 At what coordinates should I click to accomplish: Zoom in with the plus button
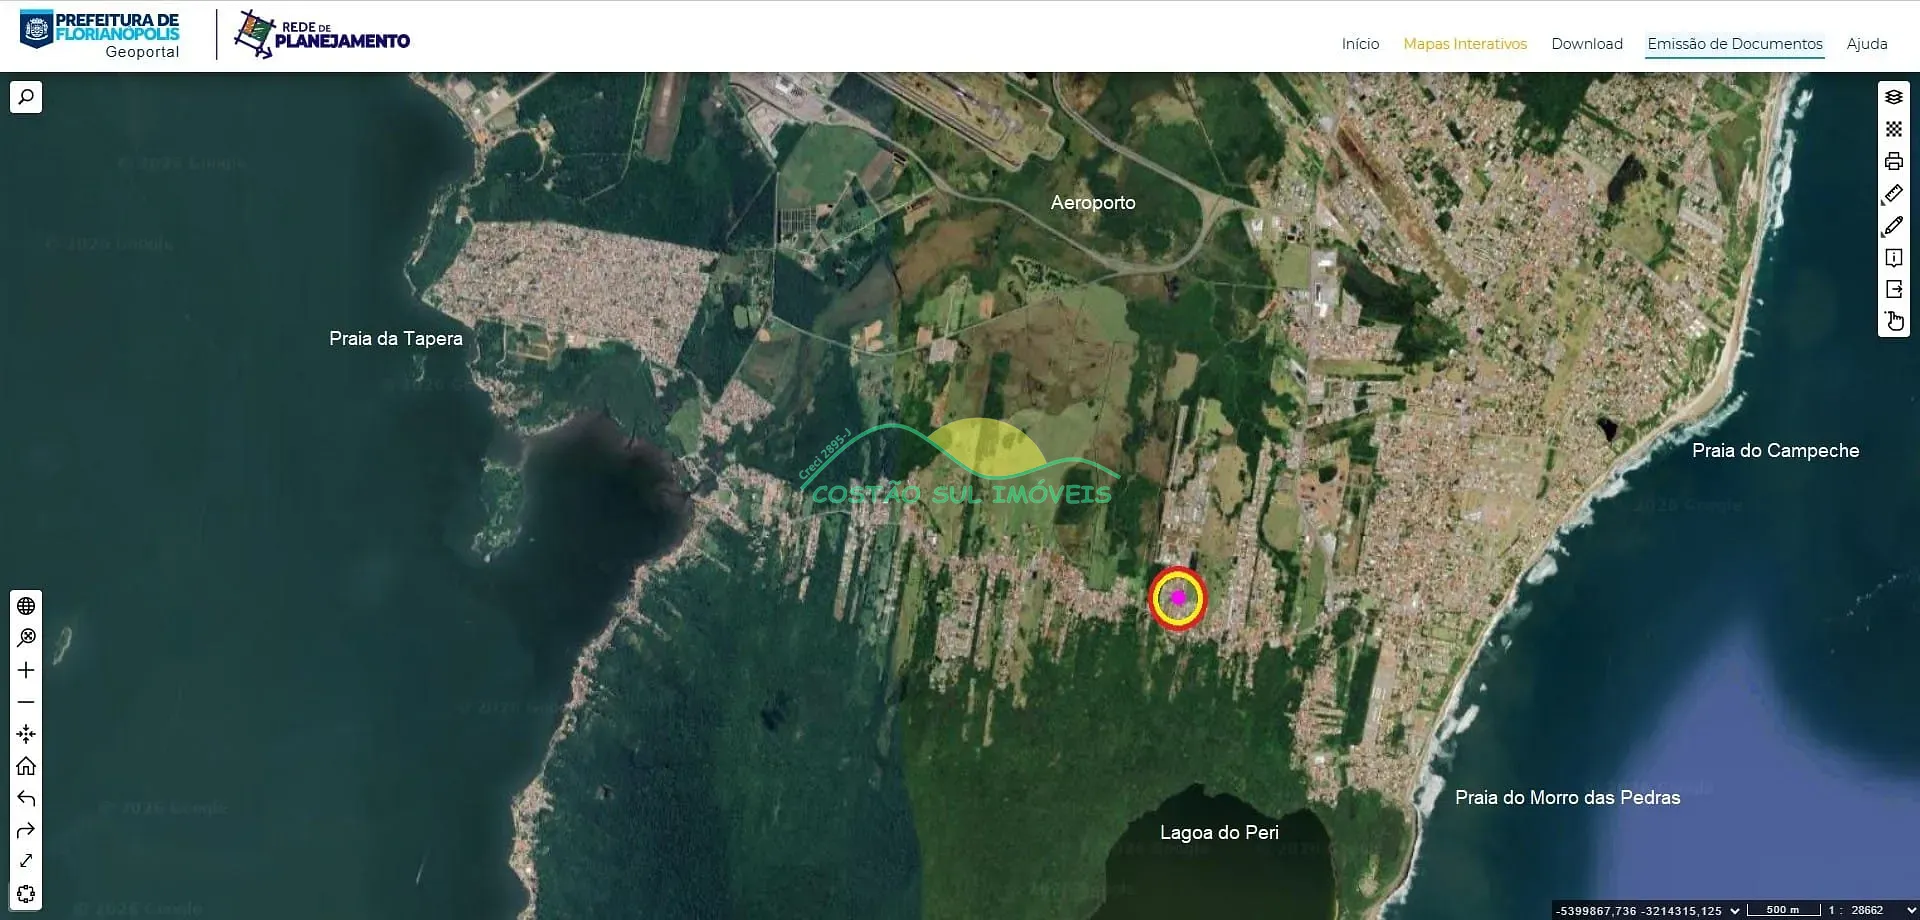(x=26, y=670)
